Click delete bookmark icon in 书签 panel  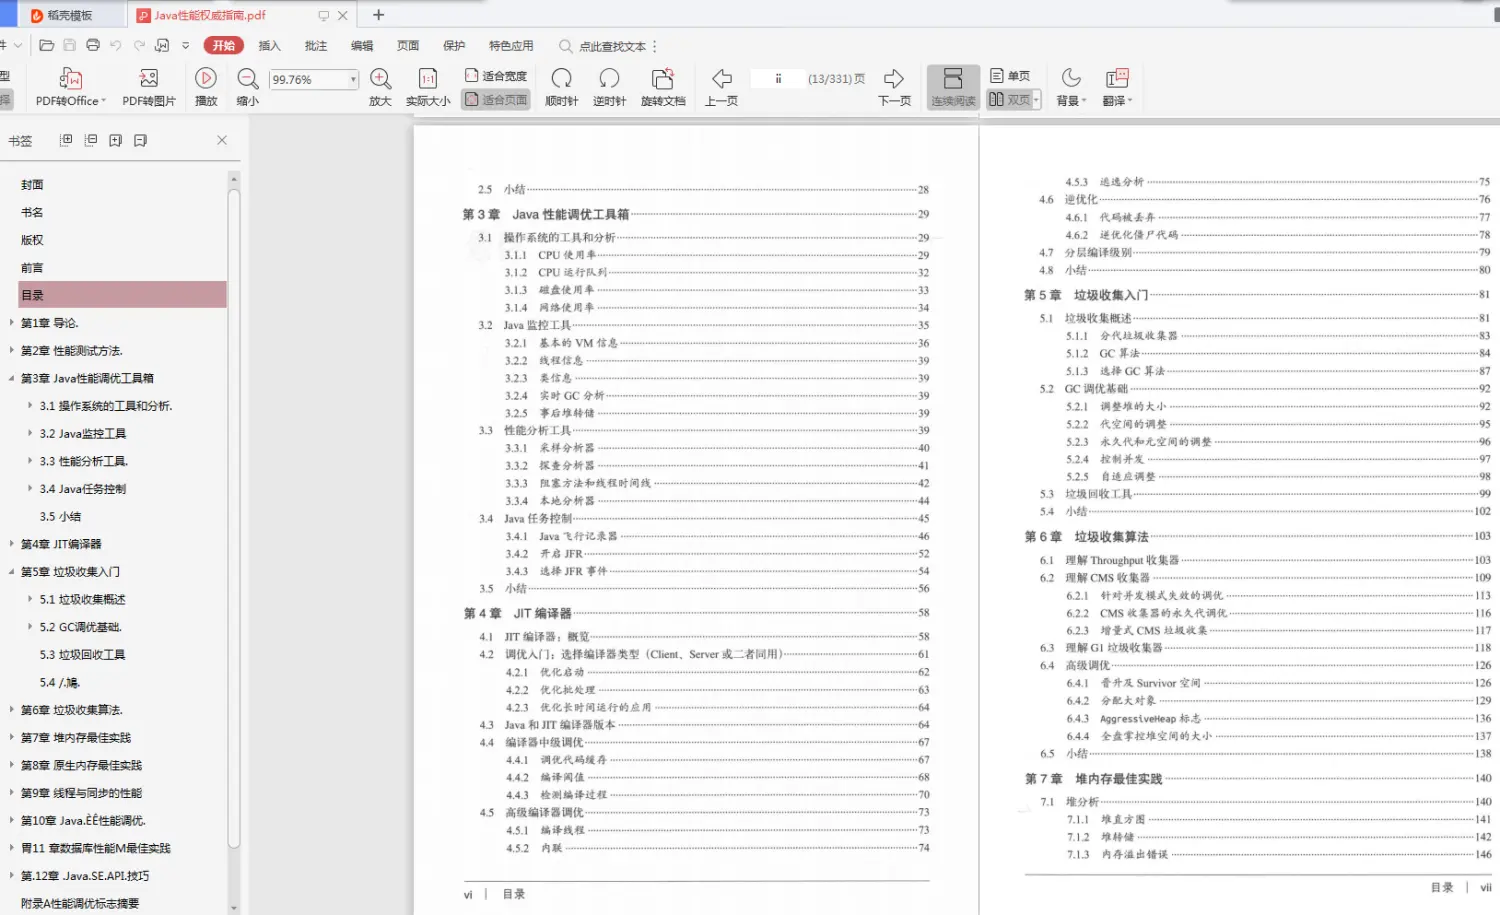click(x=141, y=140)
